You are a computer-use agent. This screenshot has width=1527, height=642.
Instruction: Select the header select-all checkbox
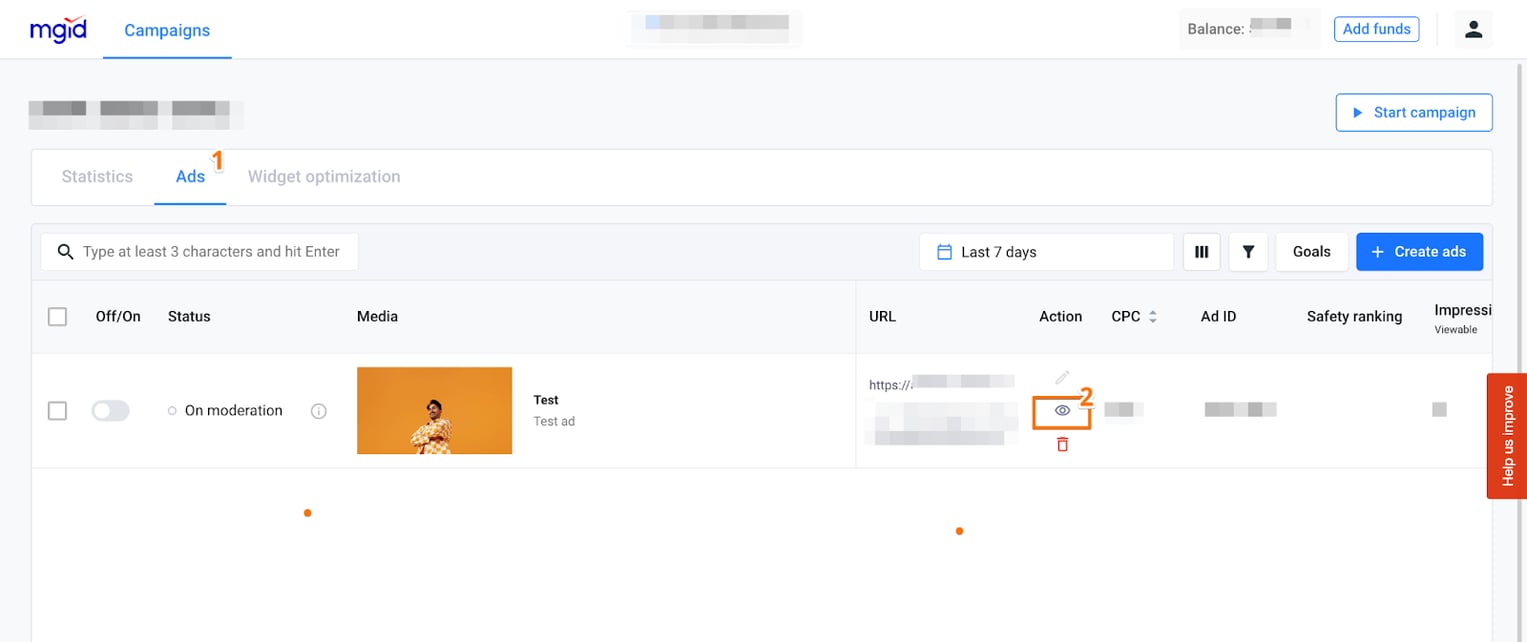click(57, 316)
